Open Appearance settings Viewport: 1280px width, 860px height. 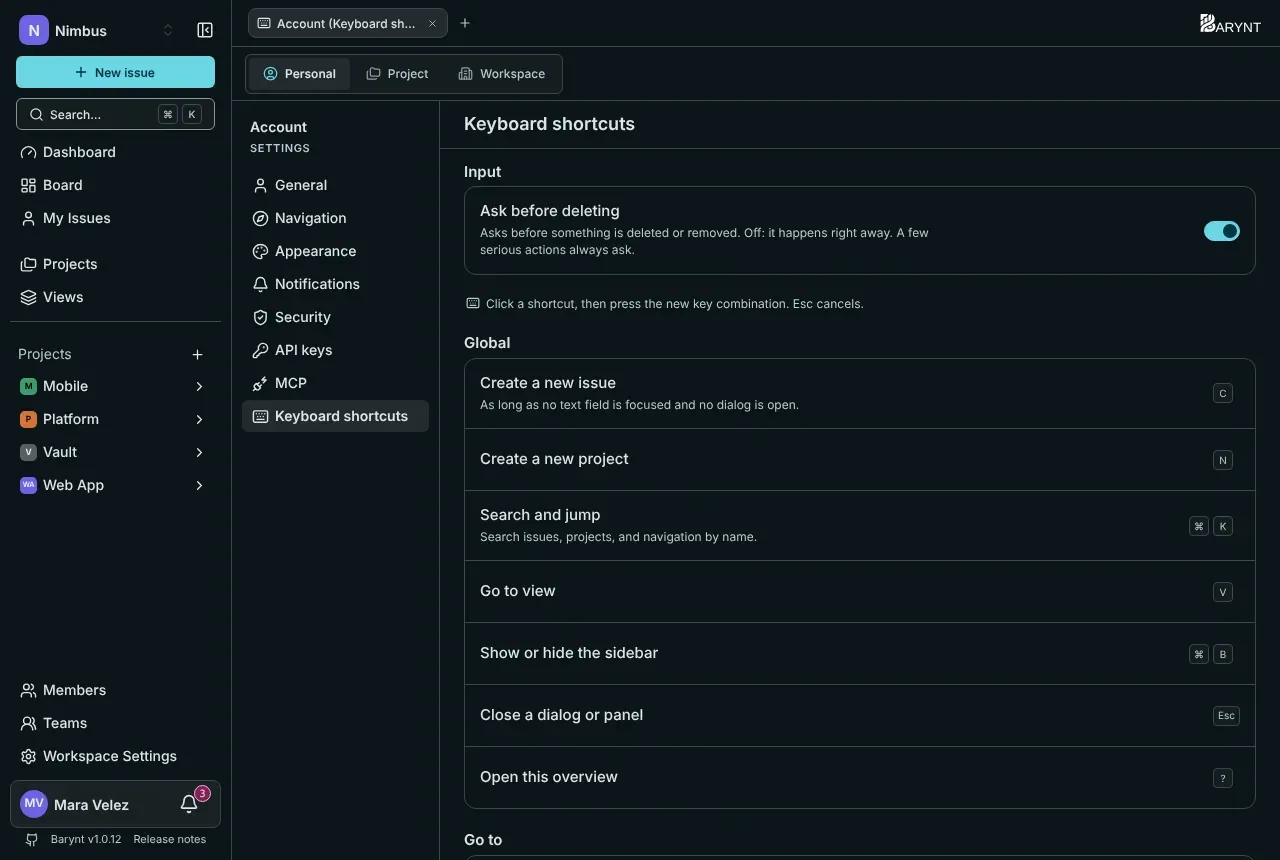335,251
